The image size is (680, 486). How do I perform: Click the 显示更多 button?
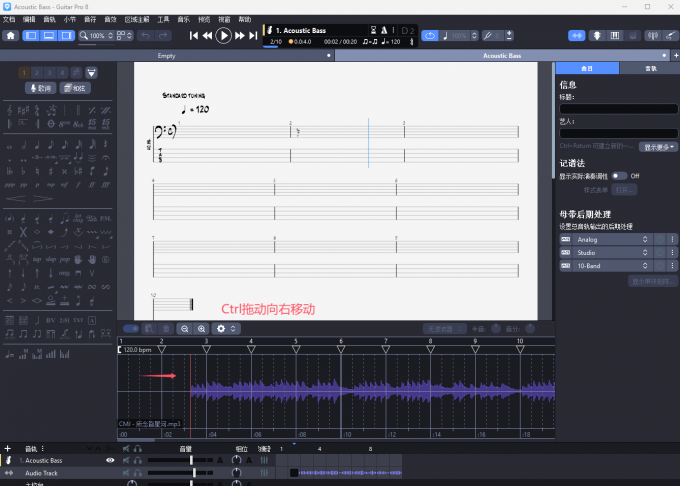coord(659,146)
